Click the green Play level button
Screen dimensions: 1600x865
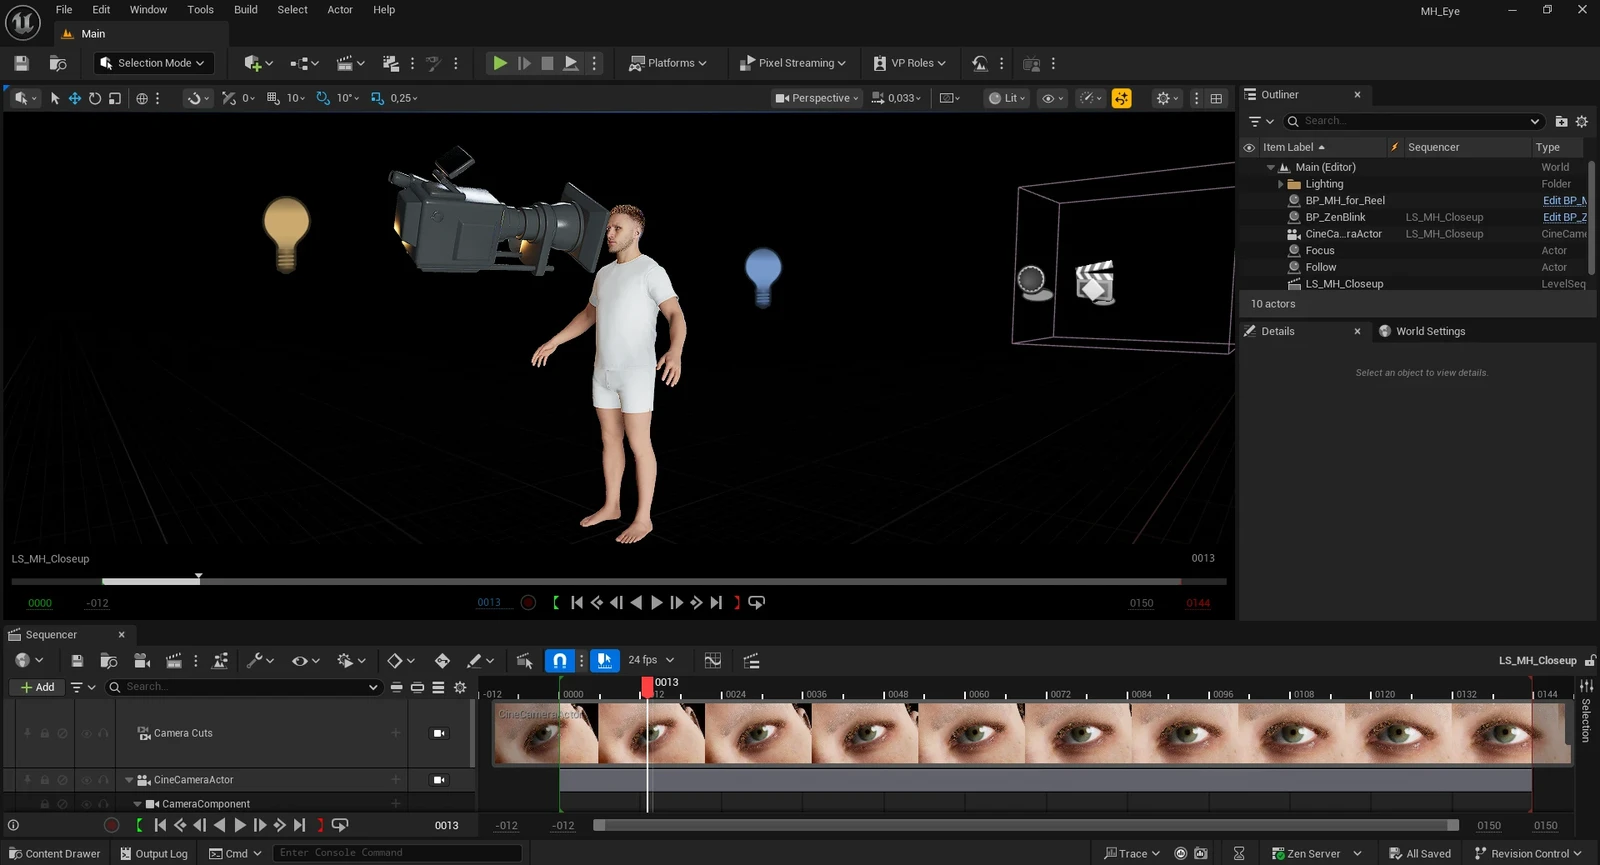coord(499,63)
